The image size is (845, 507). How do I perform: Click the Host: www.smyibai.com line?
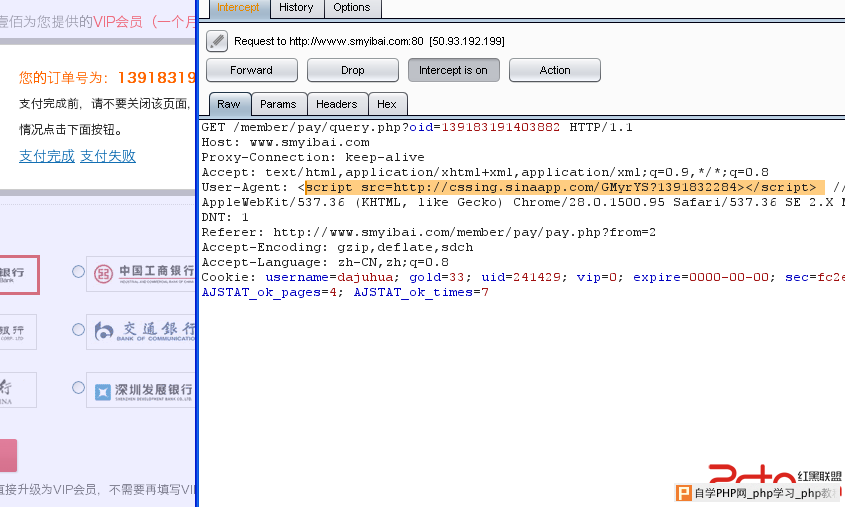coord(286,142)
